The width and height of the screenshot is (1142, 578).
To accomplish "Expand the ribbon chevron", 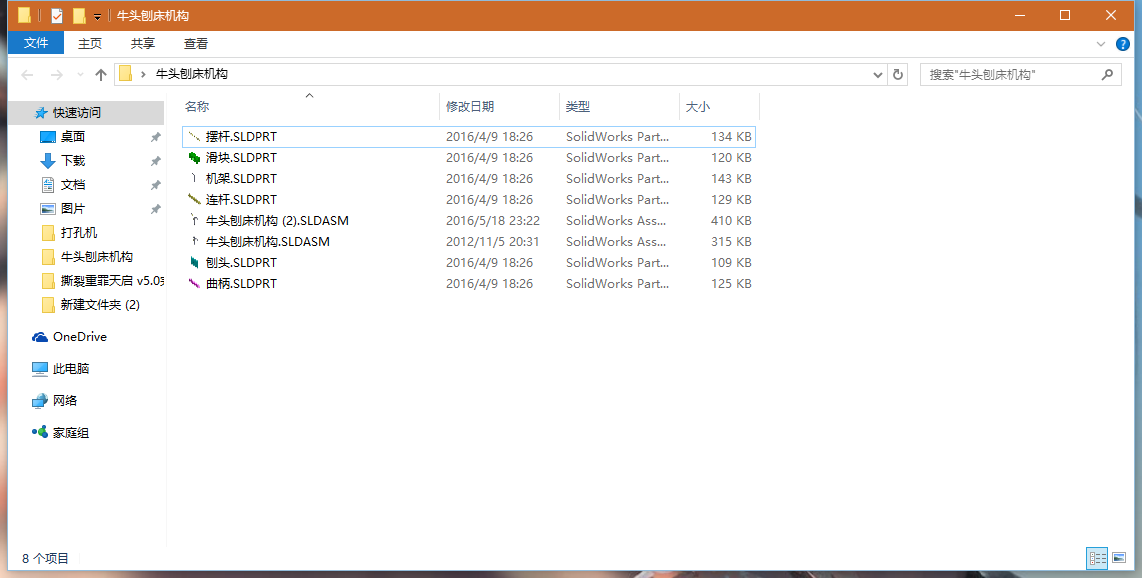I will [1101, 44].
